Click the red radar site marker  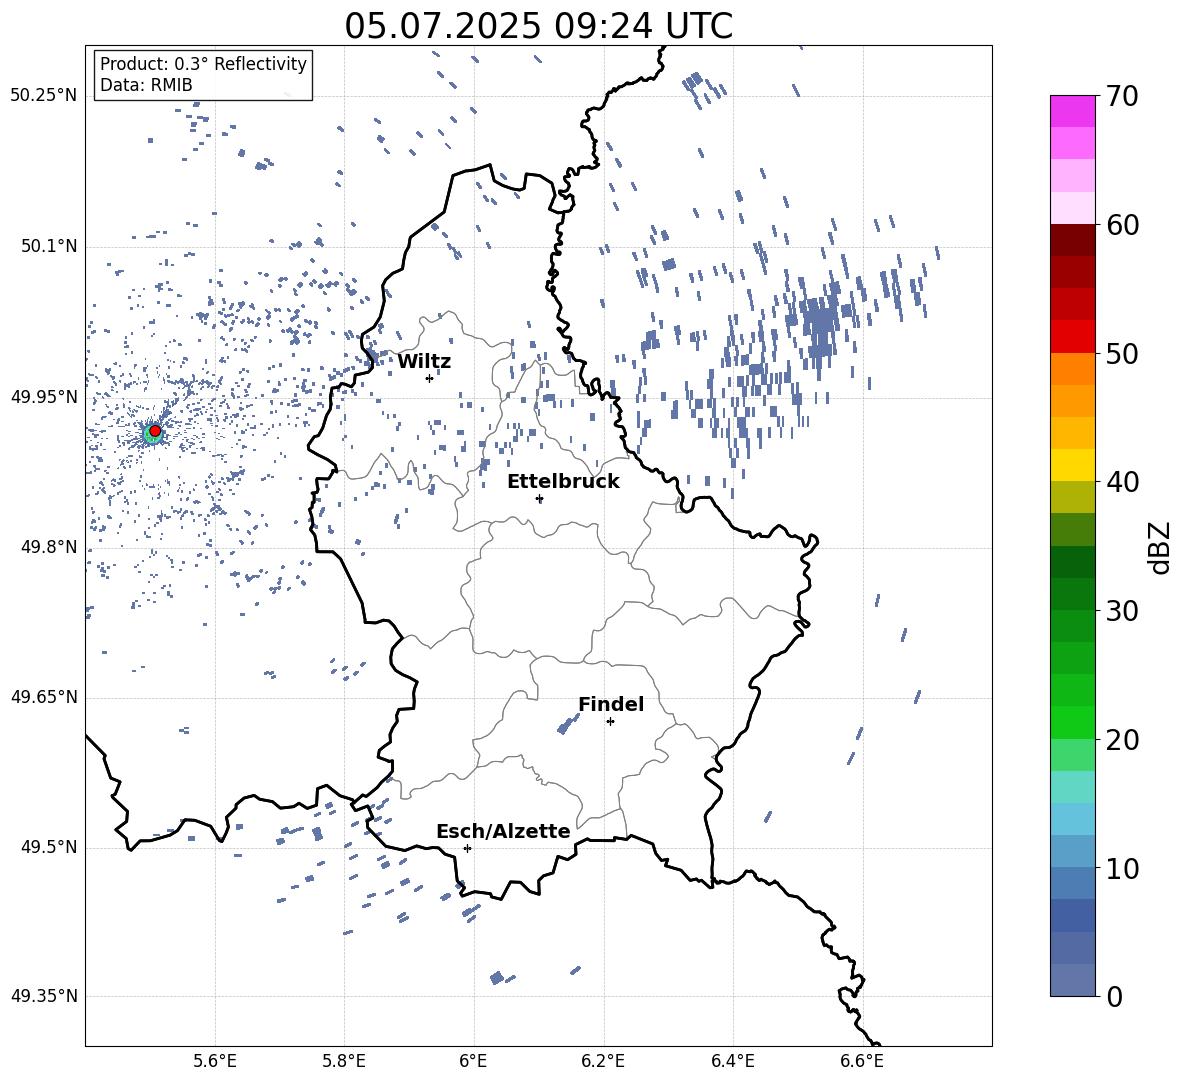pyautogui.click(x=155, y=431)
